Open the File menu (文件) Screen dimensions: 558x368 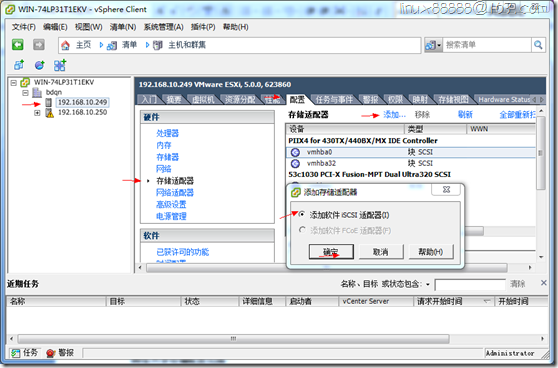tap(23, 27)
